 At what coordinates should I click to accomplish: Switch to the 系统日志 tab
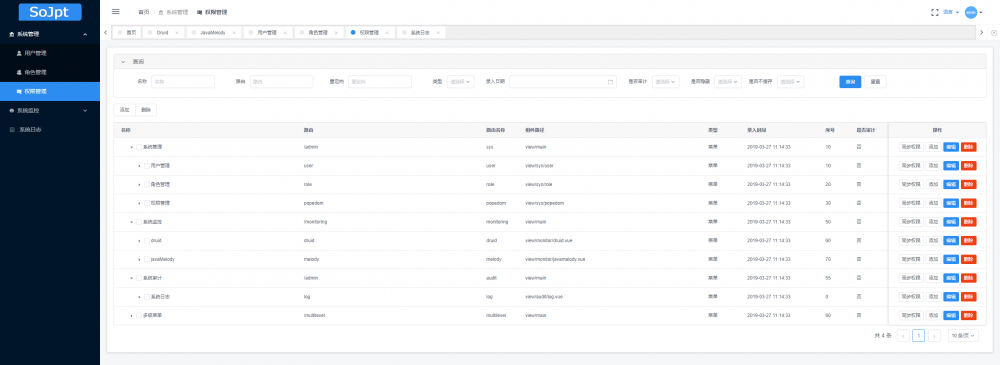(x=420, y=32)
